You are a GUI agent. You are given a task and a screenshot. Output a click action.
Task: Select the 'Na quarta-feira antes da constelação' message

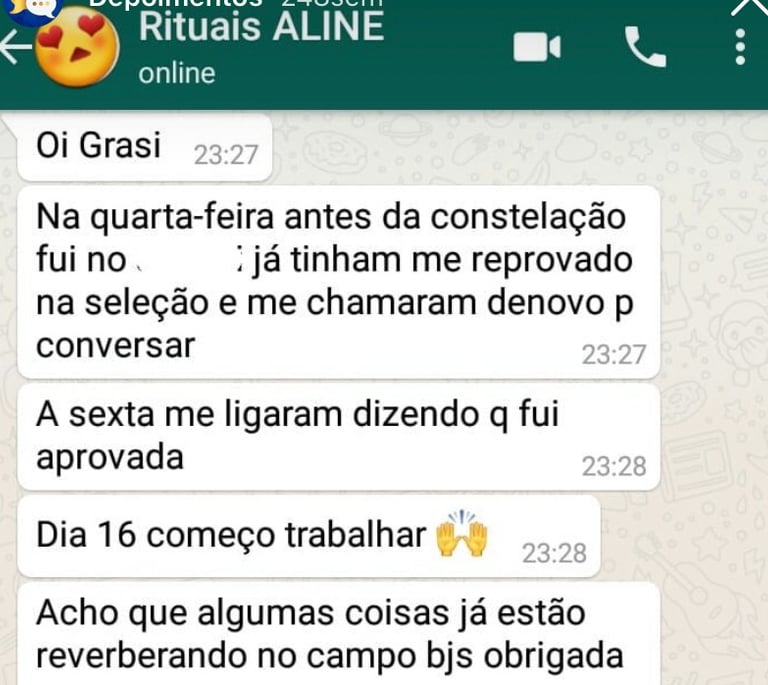(338, 282)
